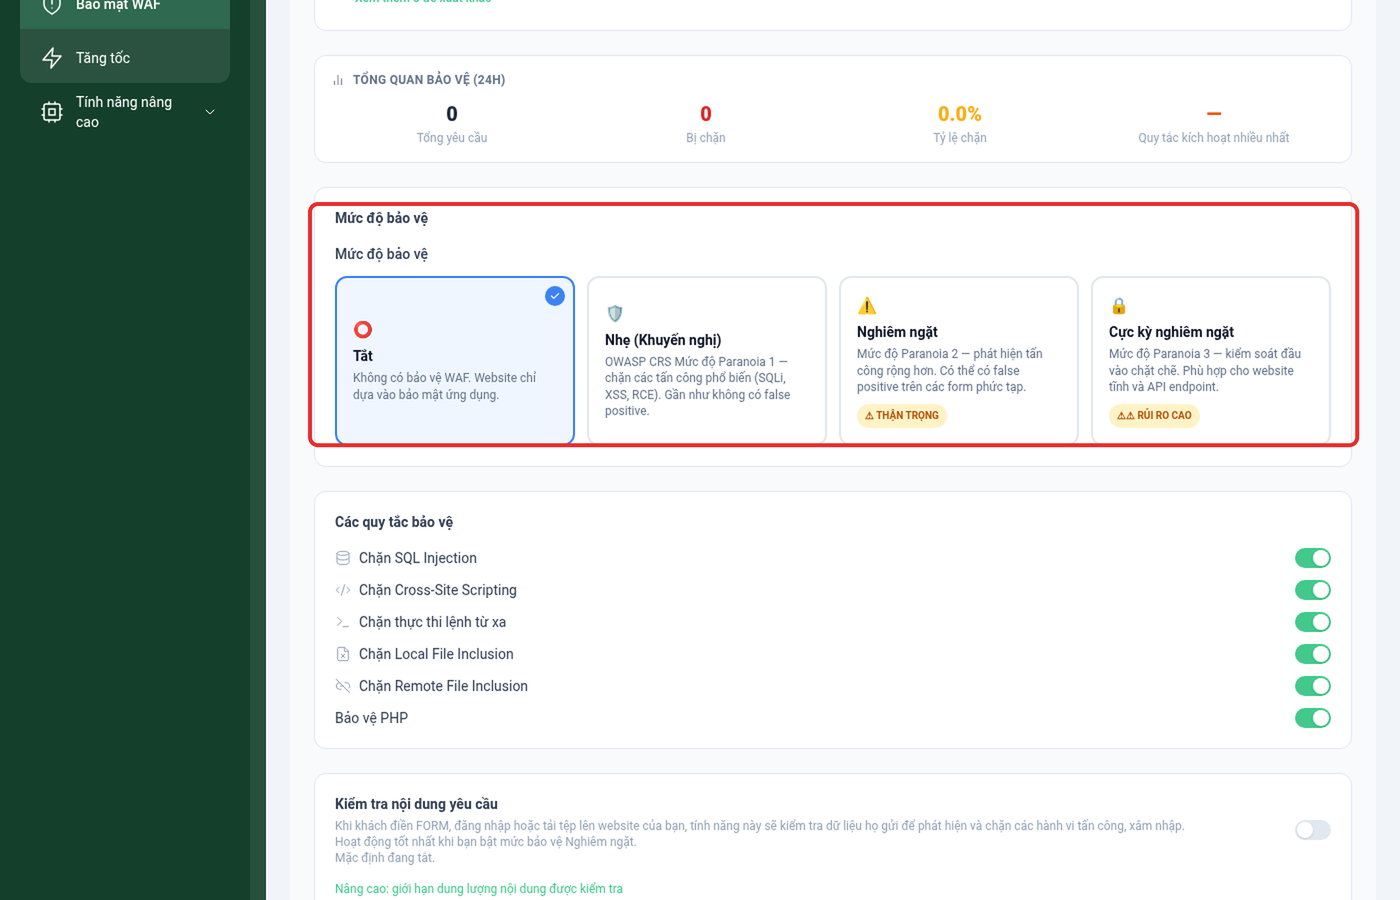This screenshot has width=1400, height=900.
Task: Disable the Chặn Remote File Inclusion toggle
Action: 1313,686
